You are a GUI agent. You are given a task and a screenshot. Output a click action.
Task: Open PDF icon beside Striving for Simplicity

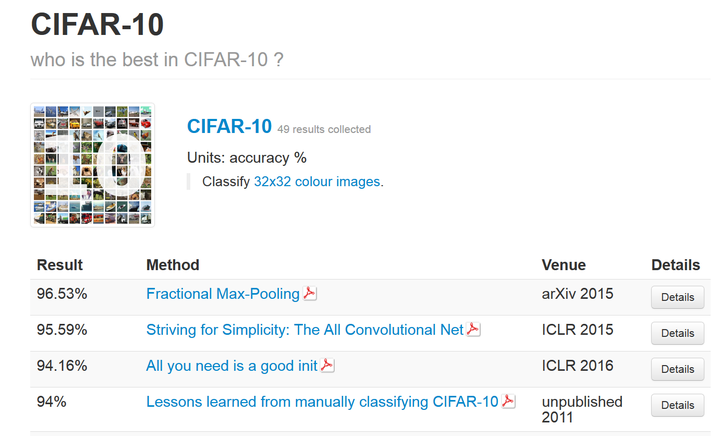[474, 329]
